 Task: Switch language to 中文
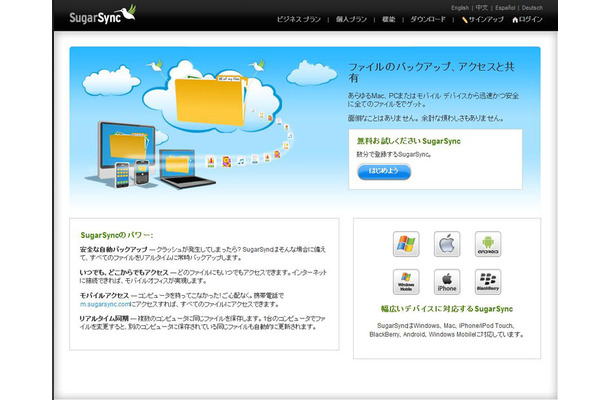point(482,8)
